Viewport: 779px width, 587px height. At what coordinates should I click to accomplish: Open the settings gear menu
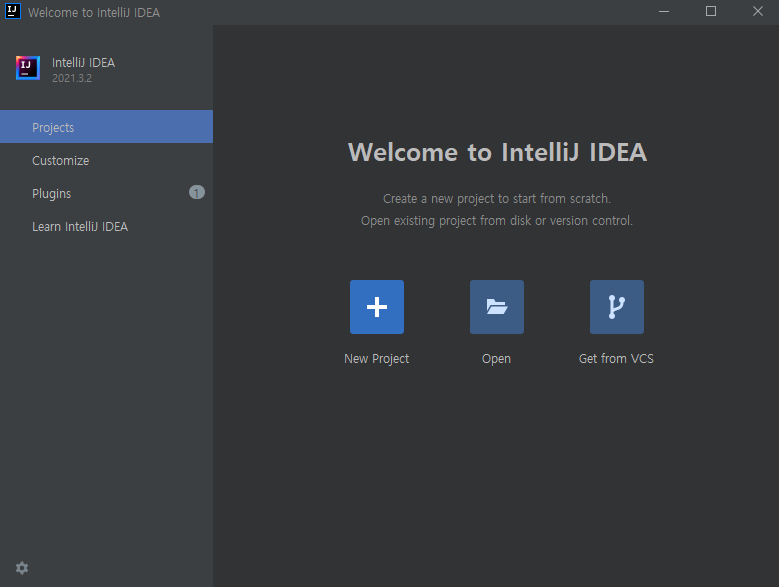tap(22, 568)
